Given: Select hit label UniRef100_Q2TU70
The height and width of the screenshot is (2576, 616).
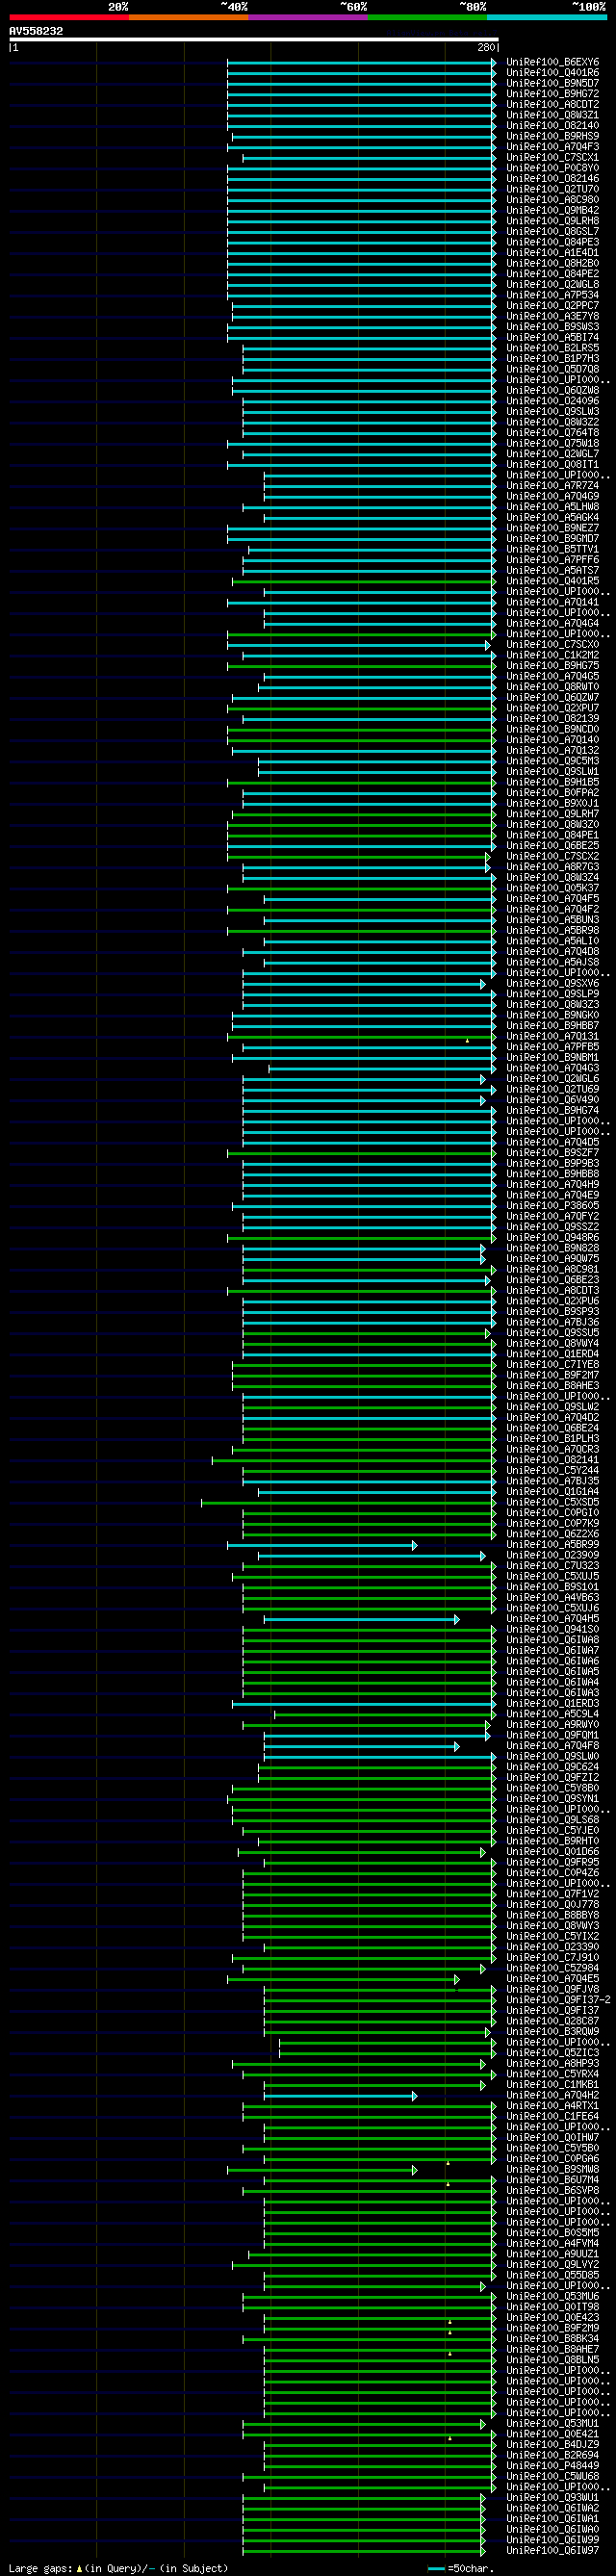Looking at the screenshot, I should (553, 189).
